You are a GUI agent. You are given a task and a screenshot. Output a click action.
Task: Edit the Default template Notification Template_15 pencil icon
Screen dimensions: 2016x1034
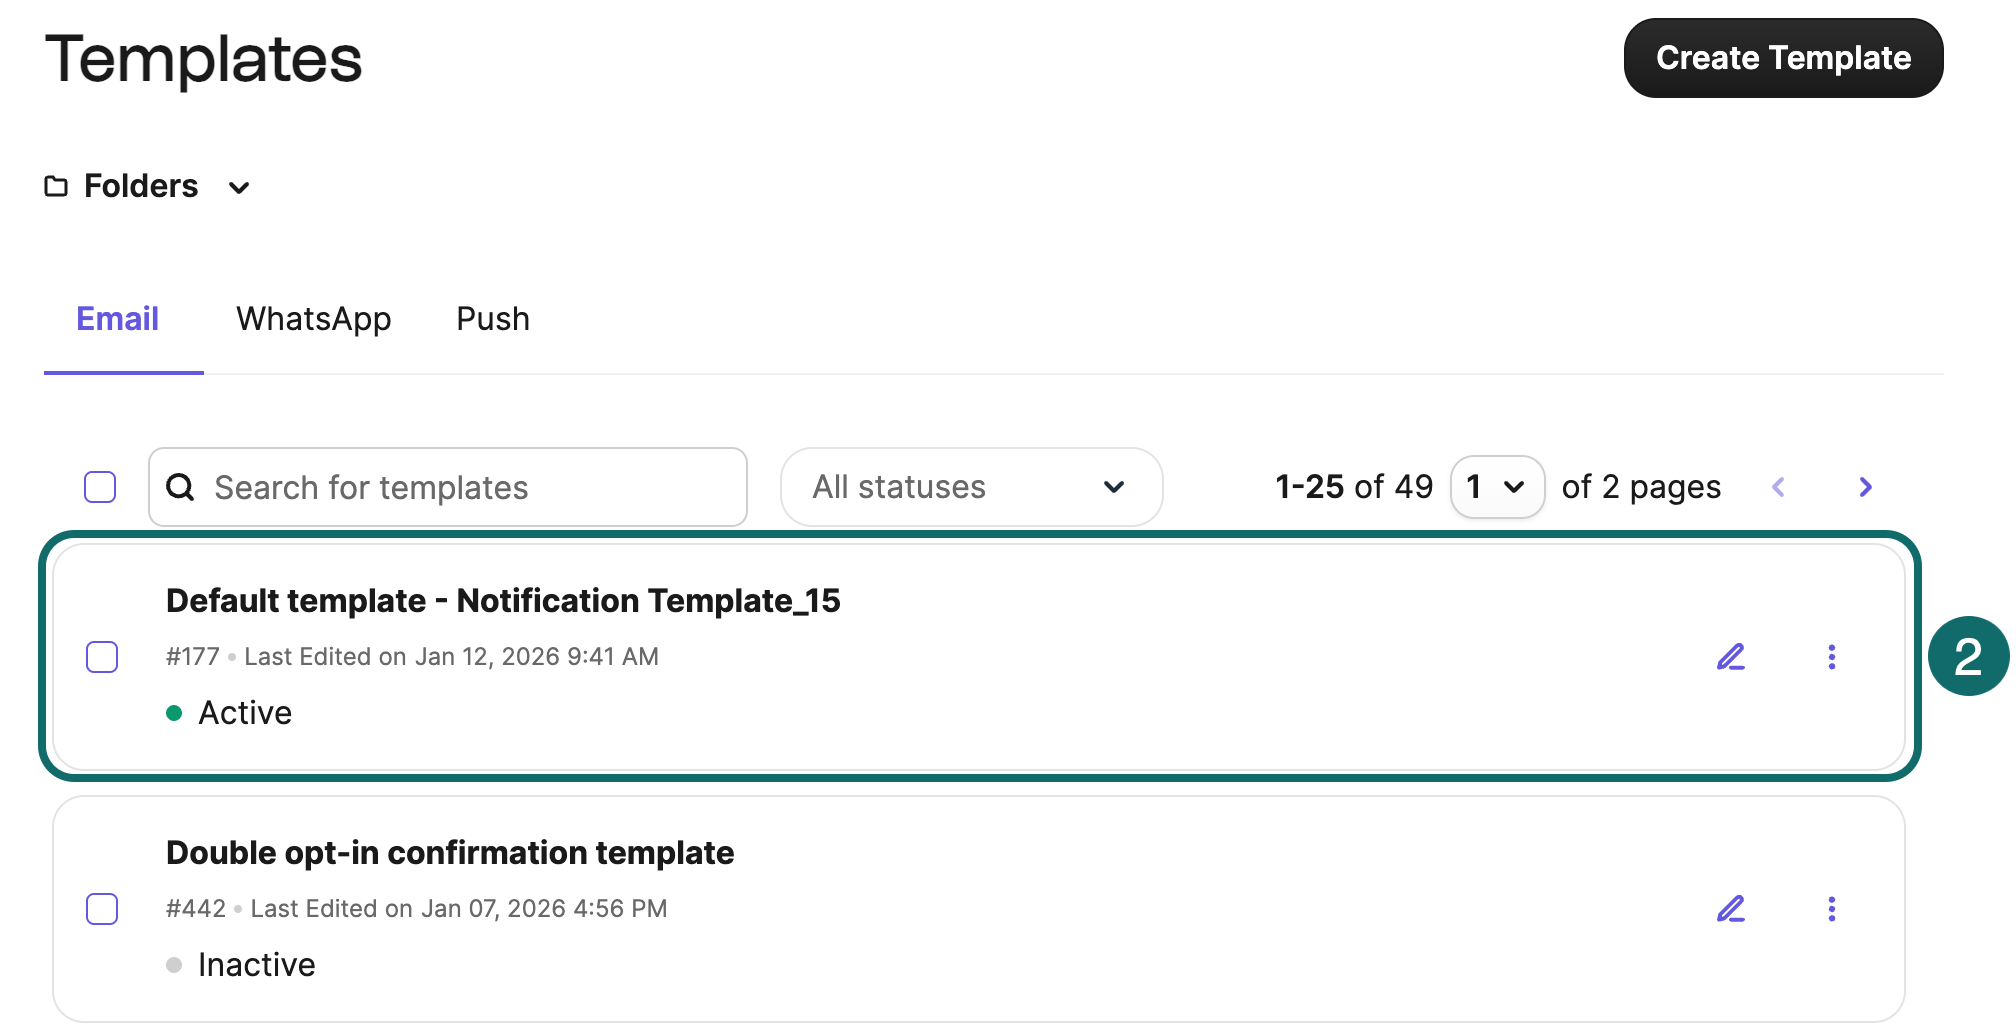(1731, 657)
